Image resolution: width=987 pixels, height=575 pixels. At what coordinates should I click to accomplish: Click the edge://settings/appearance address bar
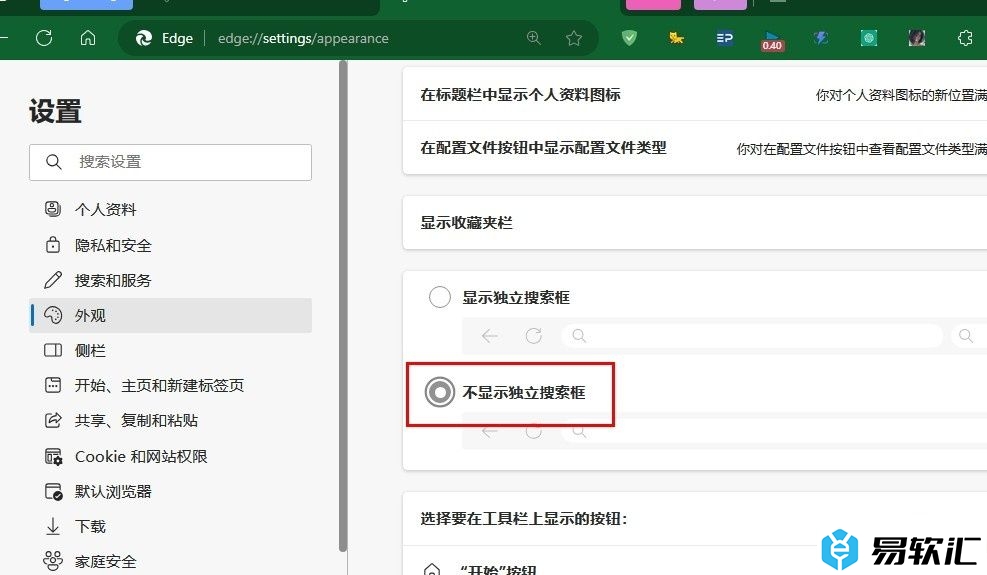point(350,38)
